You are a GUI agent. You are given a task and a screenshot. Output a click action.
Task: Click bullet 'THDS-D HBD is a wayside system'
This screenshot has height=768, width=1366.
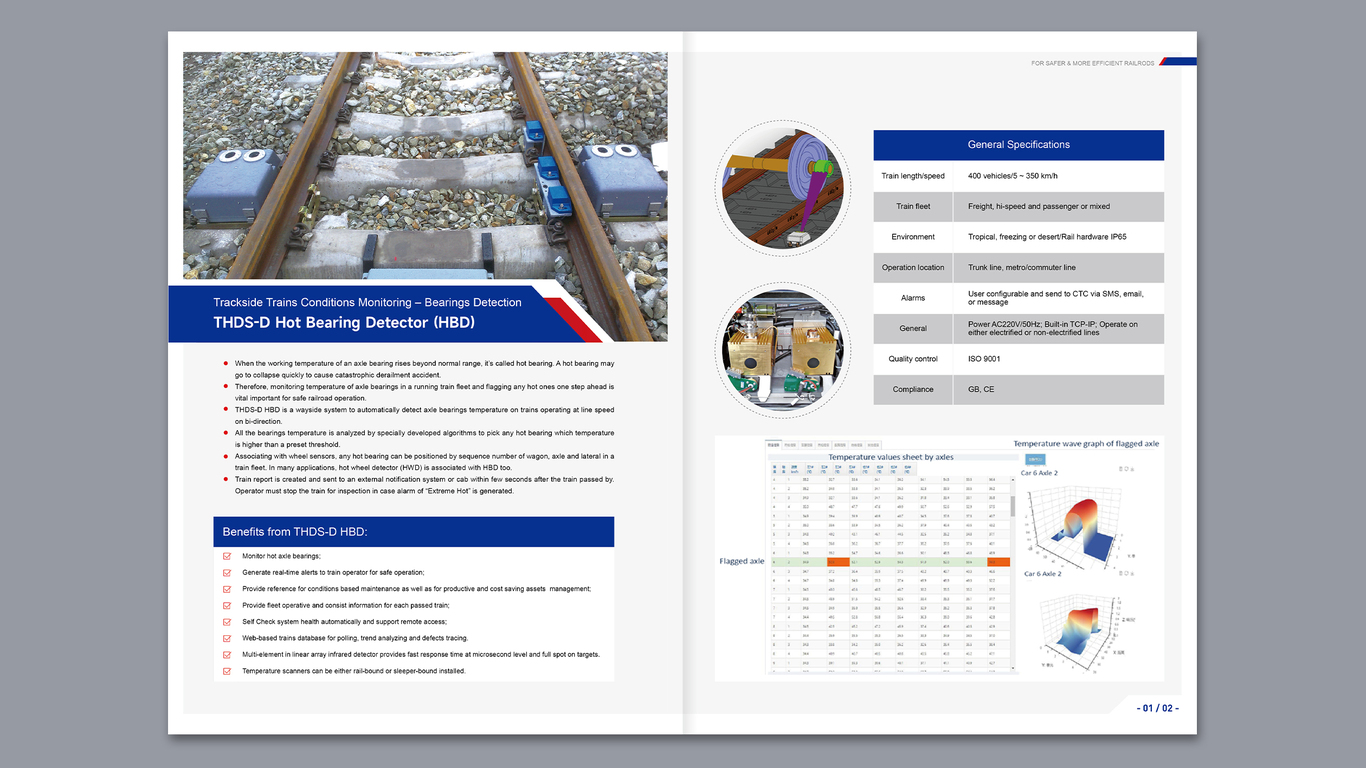click(424, 415)
